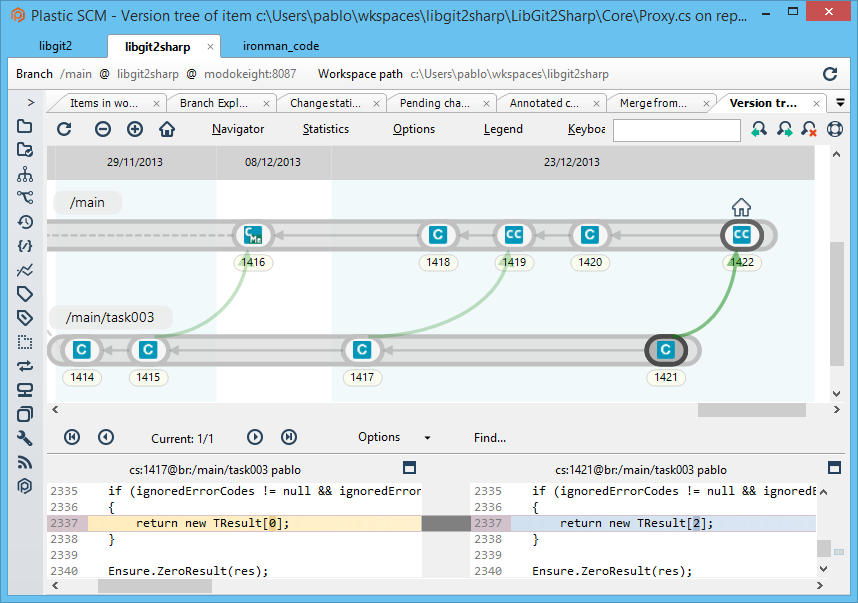Viewport: 858px width, 603px height.
Task: Open the version tree Options
Action: (x=414, y=129)
